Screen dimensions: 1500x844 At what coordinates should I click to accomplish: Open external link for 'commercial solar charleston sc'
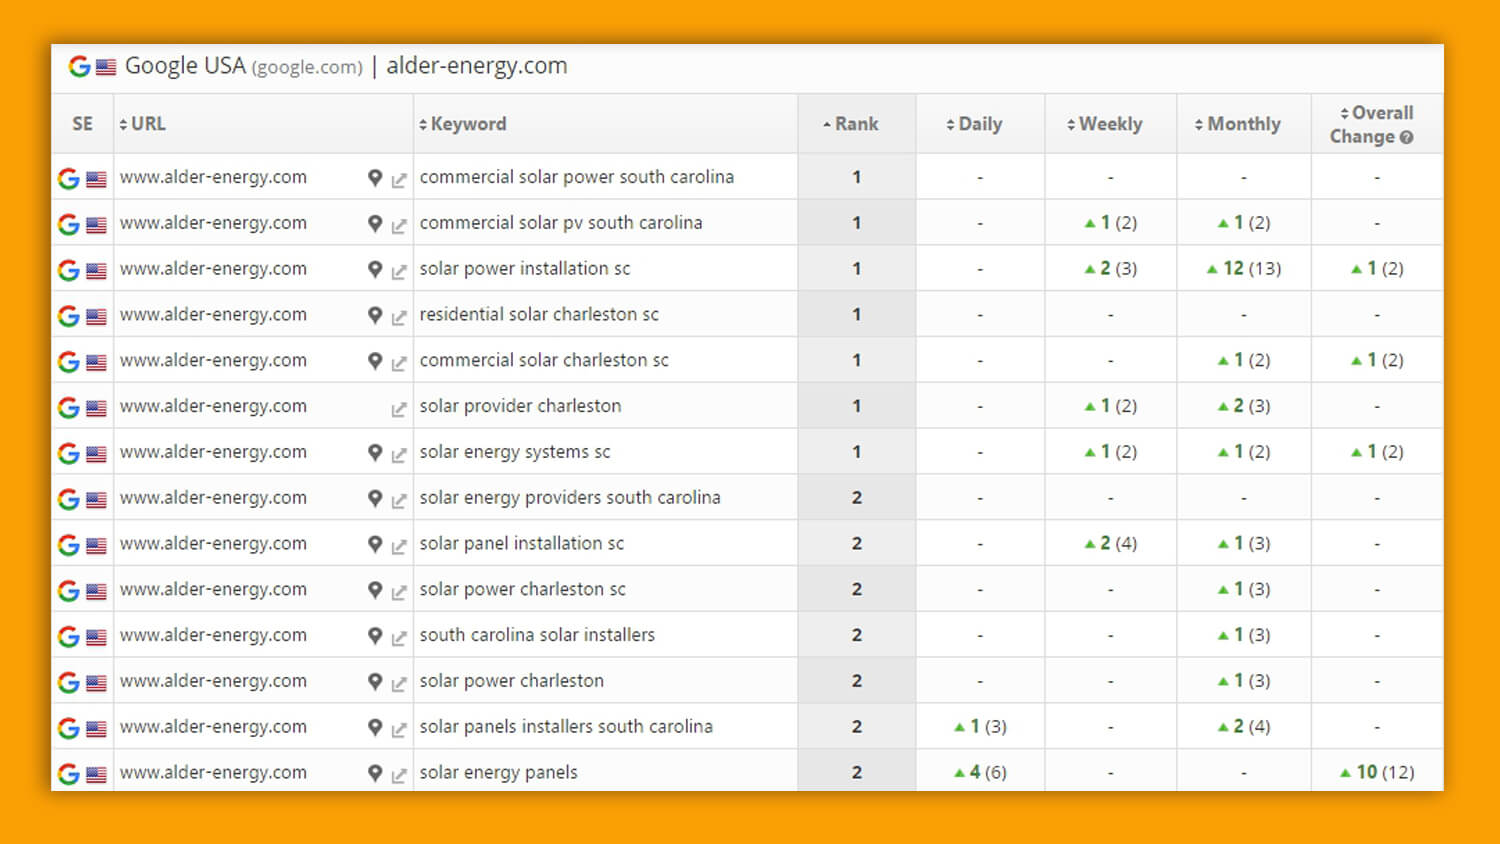[x=399, y=364]
